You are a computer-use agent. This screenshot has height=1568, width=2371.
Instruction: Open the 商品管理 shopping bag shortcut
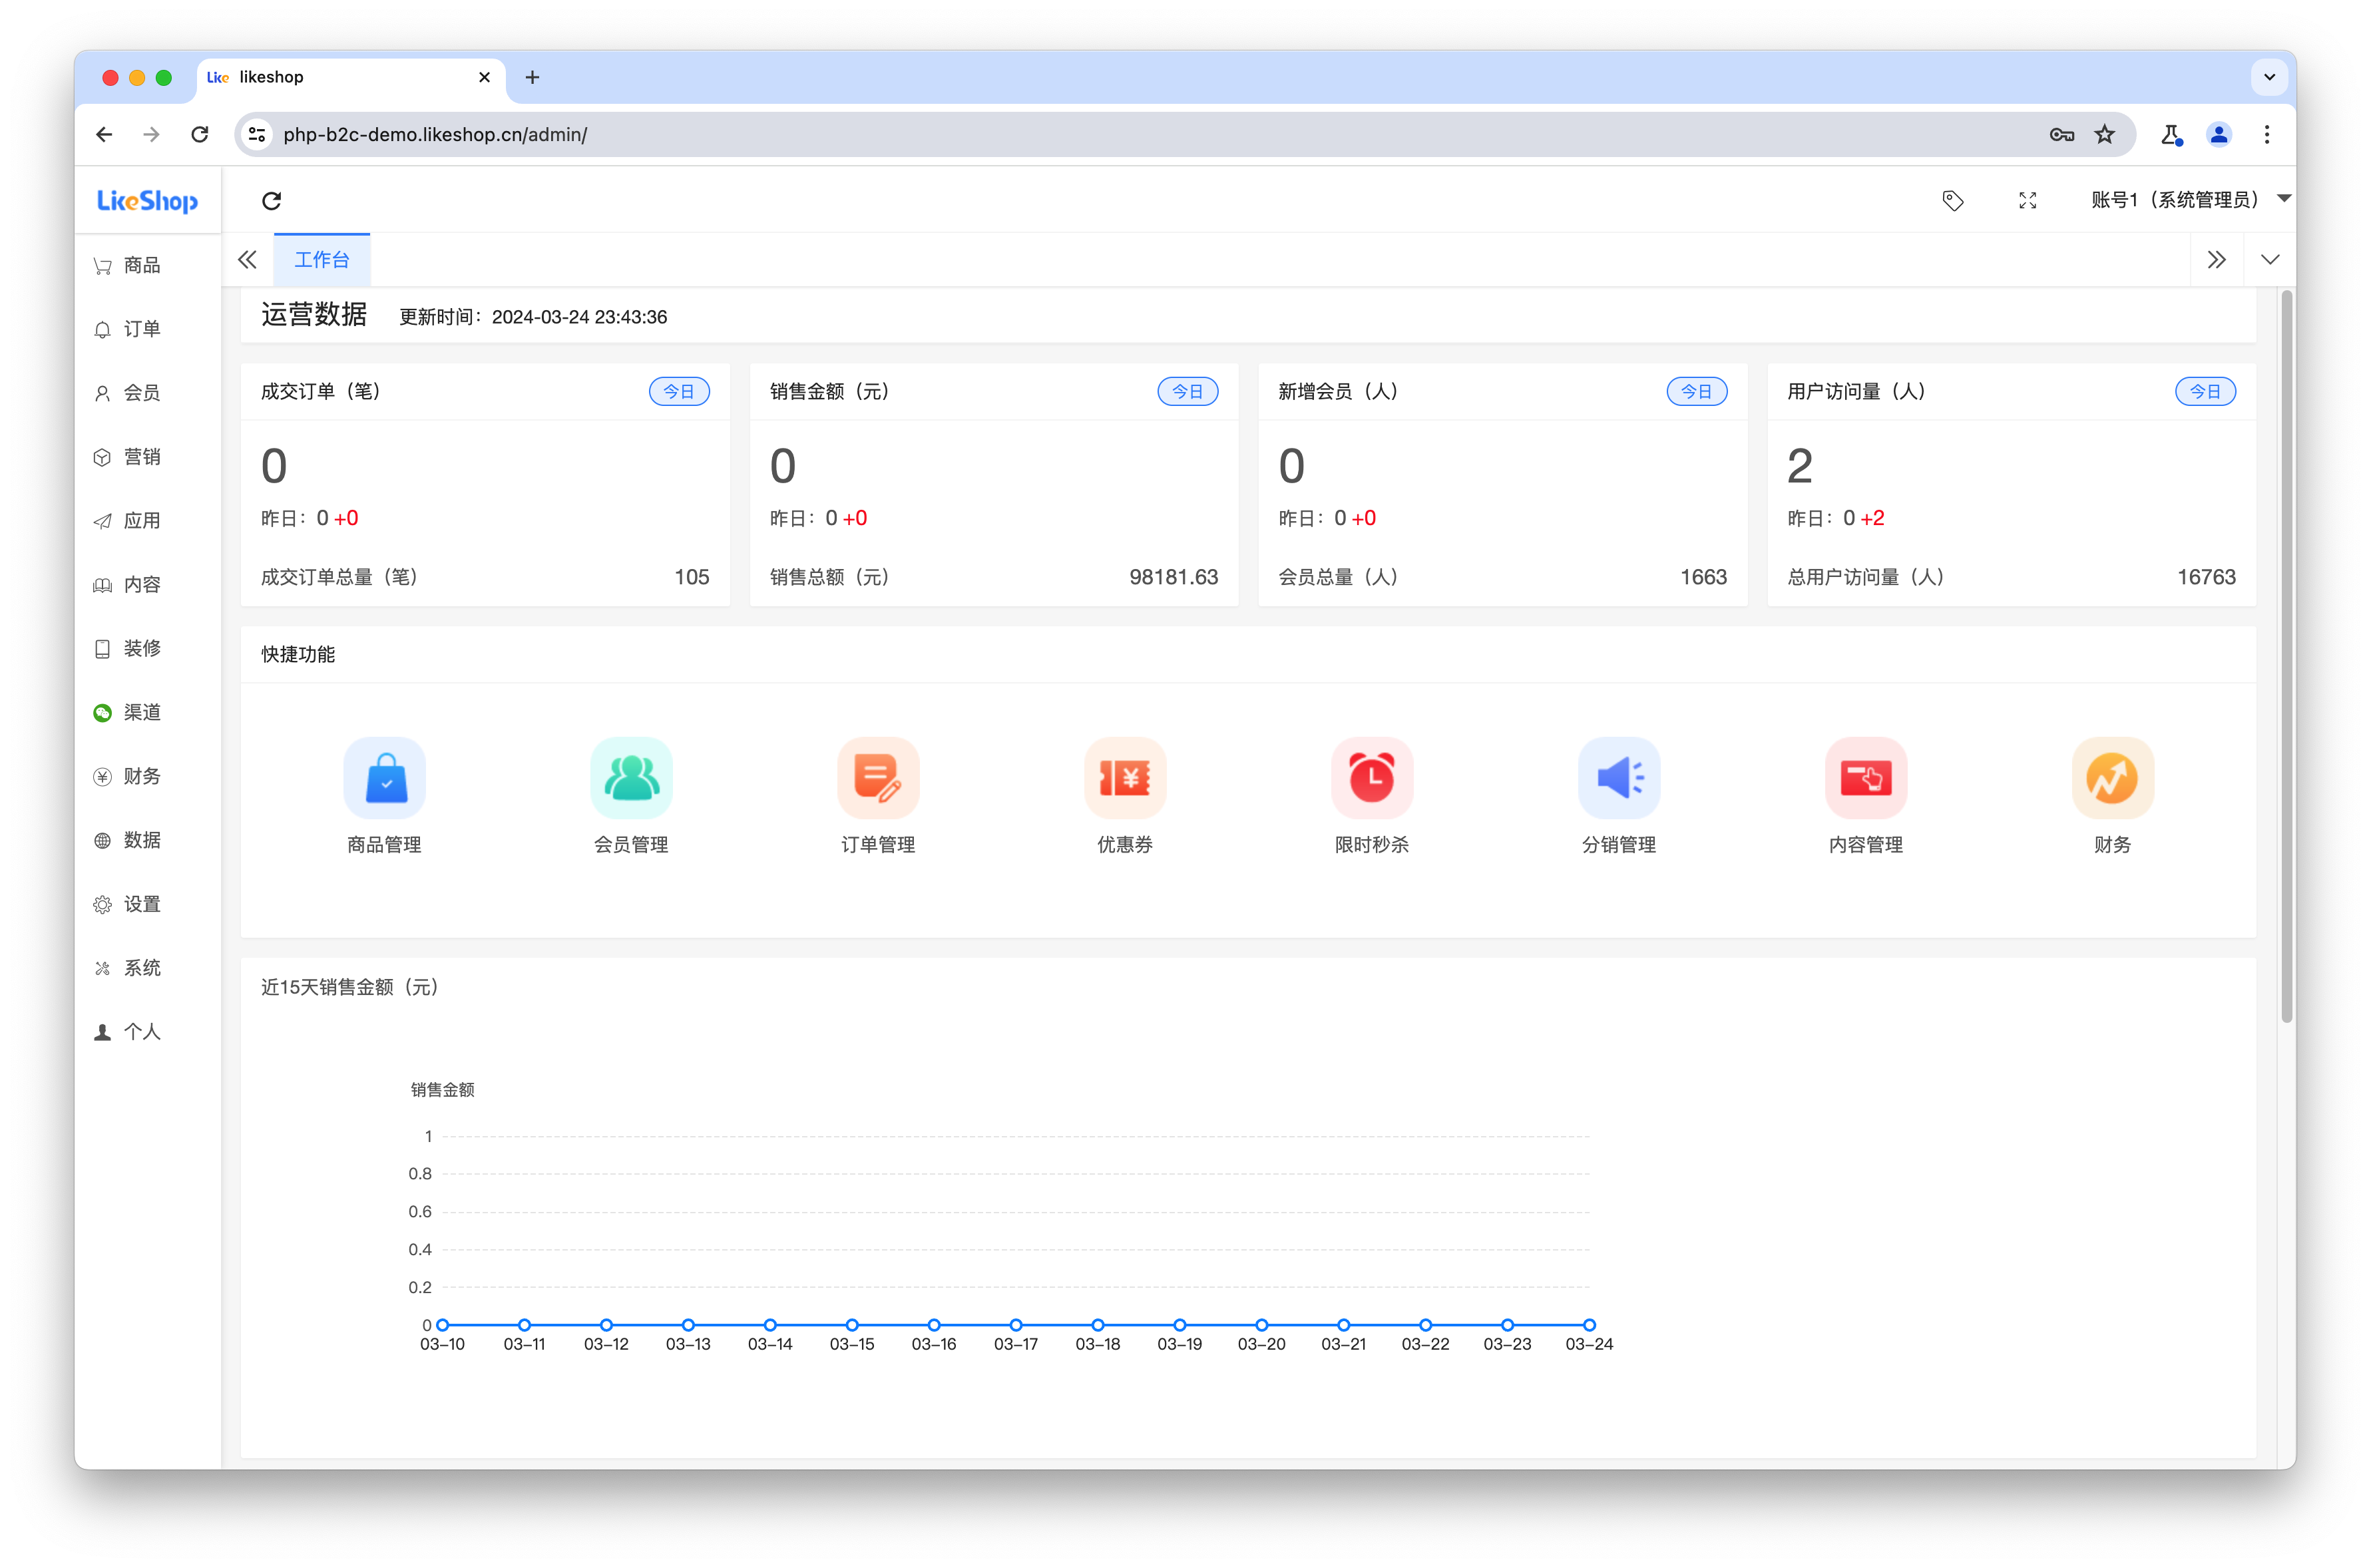click(x=384, y=778)
